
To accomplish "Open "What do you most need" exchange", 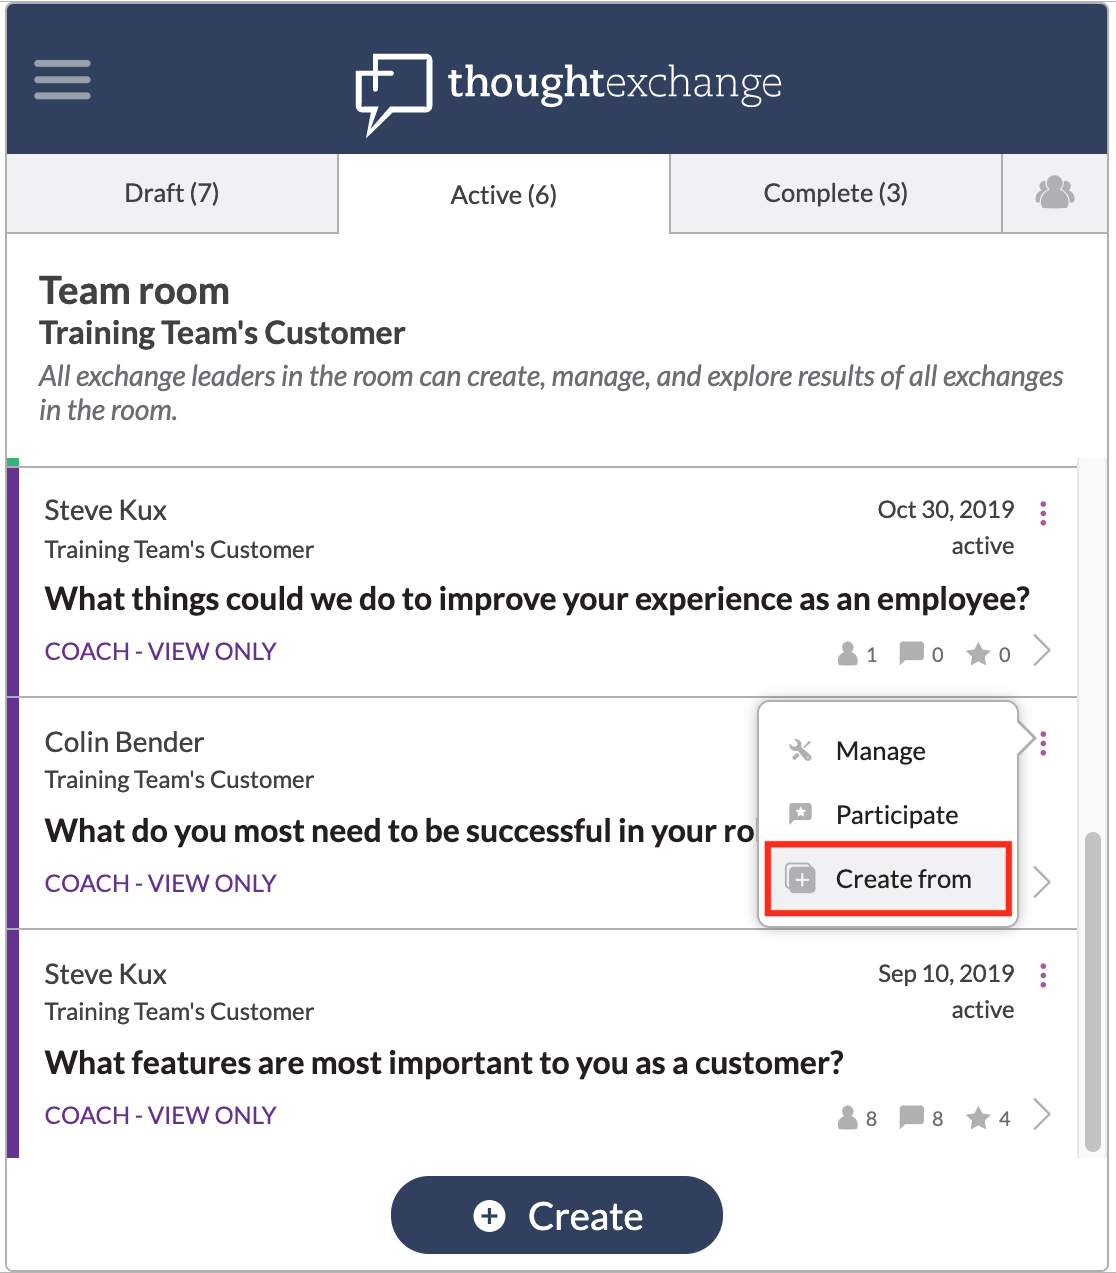I will pyautogui.click(x=400, y=830).
